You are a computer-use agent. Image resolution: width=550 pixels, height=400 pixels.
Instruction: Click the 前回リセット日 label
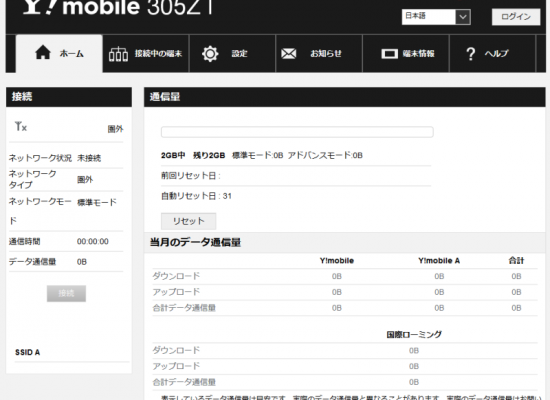pos(190,175)
